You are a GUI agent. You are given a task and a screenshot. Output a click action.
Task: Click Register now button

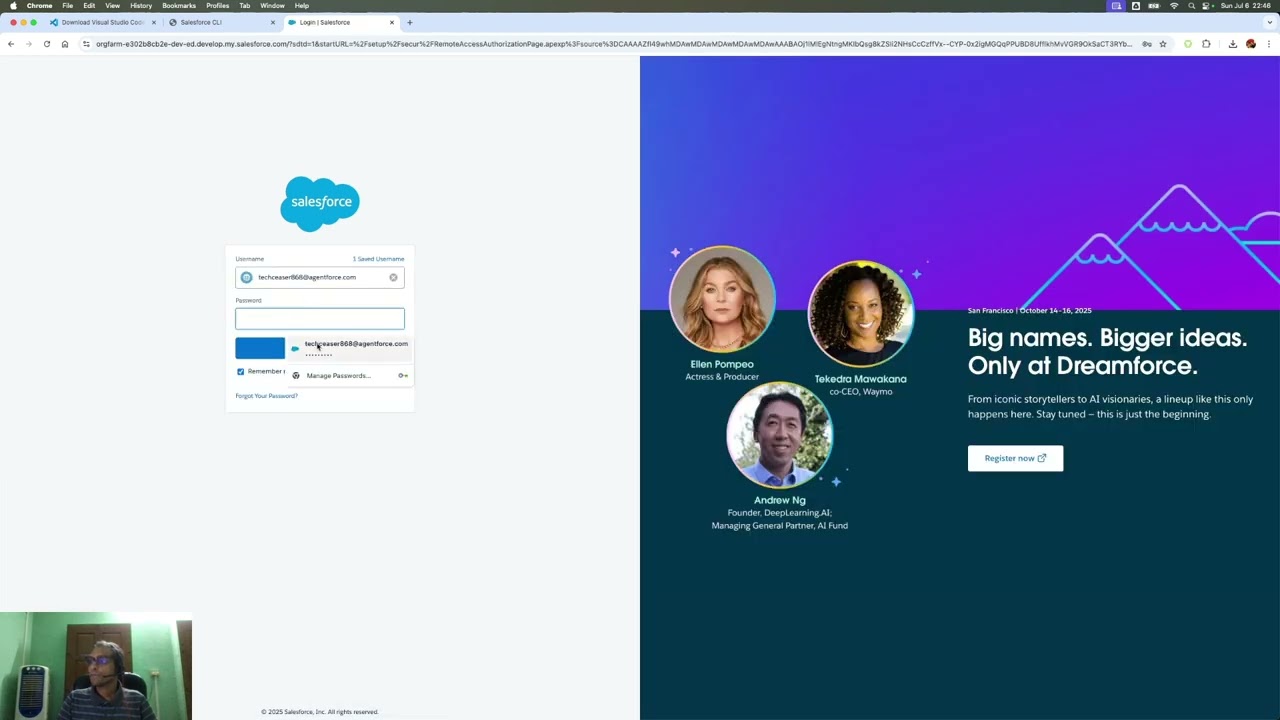click(1015, 458)
